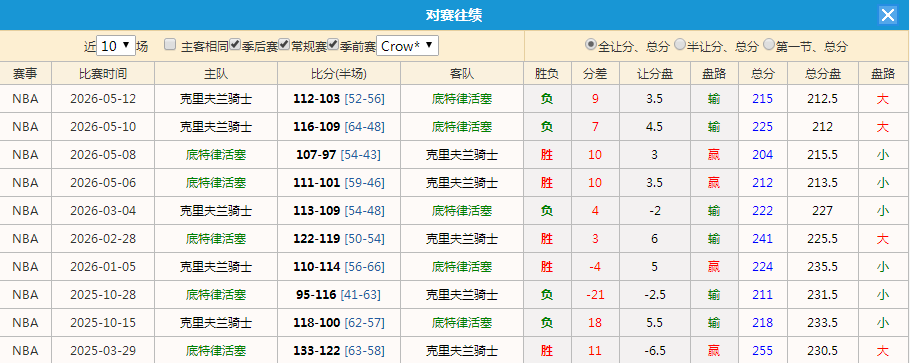Open the 近10场 match count dropdown
The image size is (910, 363).
pos(116,46)
